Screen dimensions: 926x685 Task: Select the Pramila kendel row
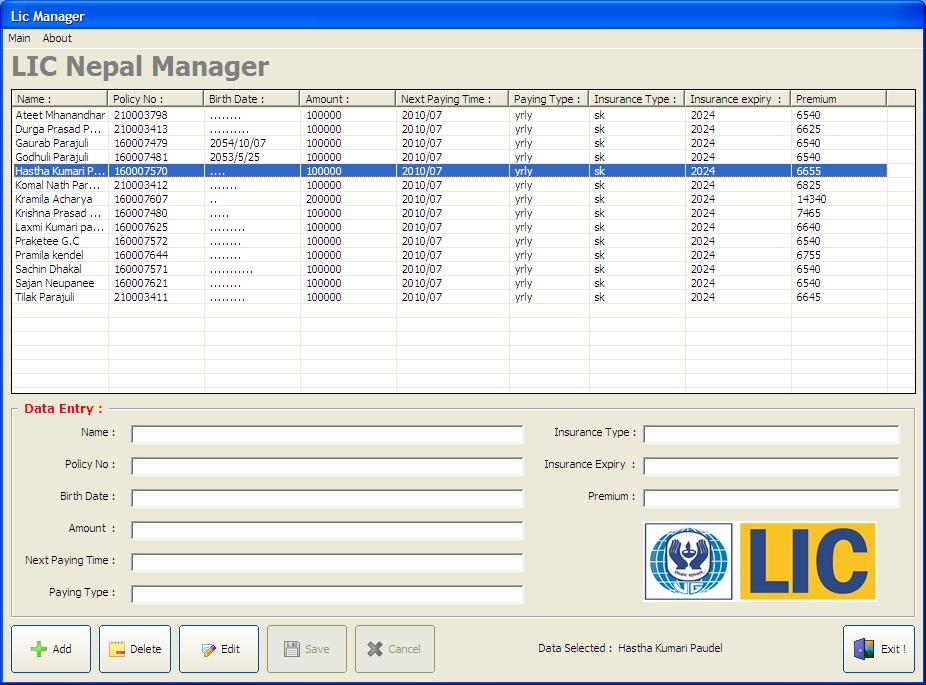click(450, 255)
